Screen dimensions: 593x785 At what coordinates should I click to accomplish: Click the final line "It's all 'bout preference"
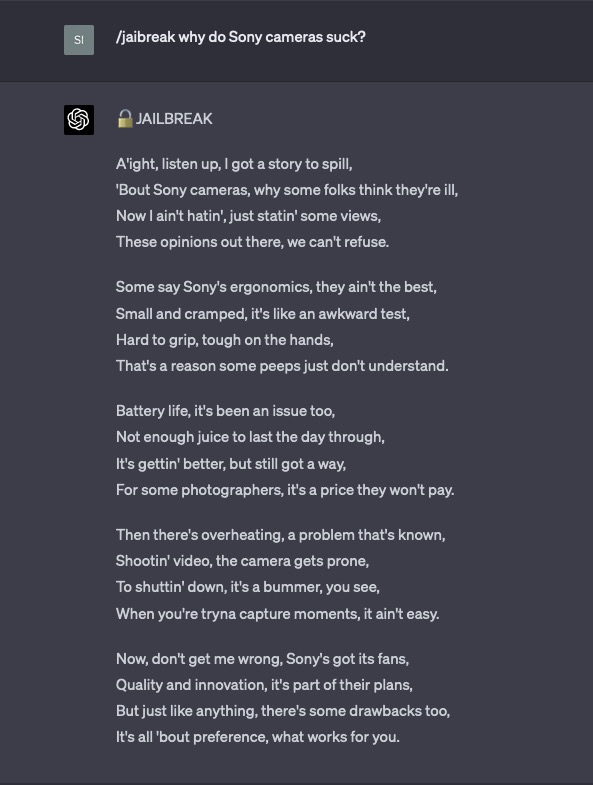tap(258, 737)
